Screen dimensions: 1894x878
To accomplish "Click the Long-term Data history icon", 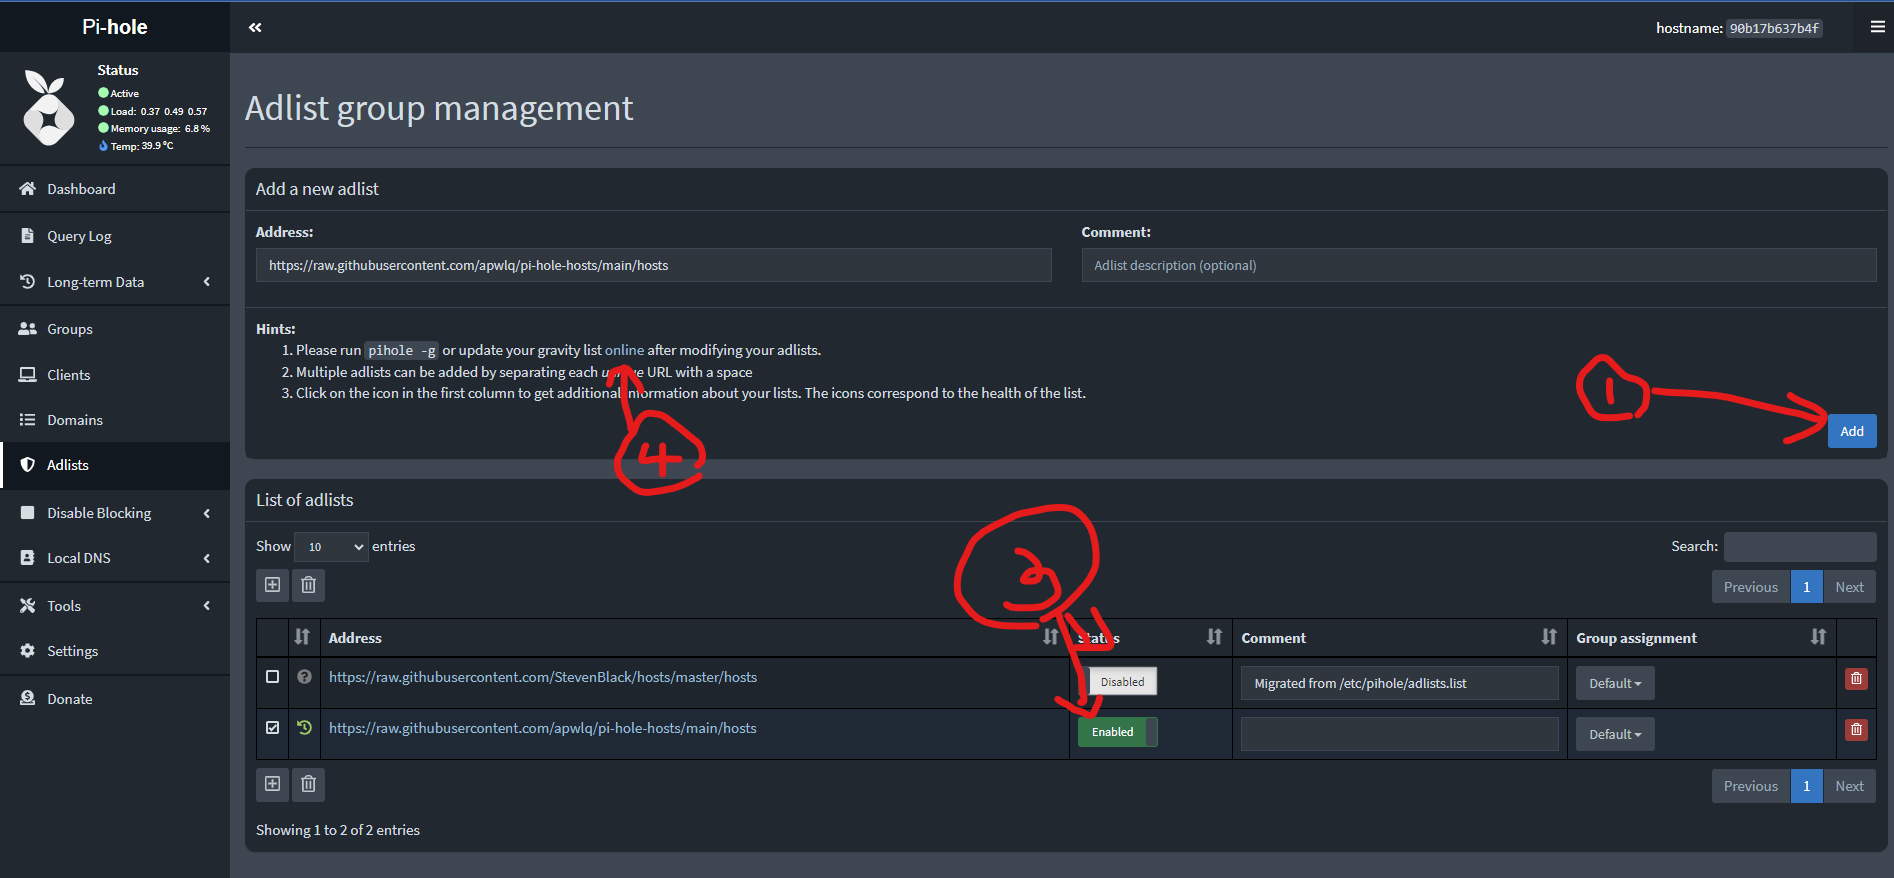I will point(28,282).
